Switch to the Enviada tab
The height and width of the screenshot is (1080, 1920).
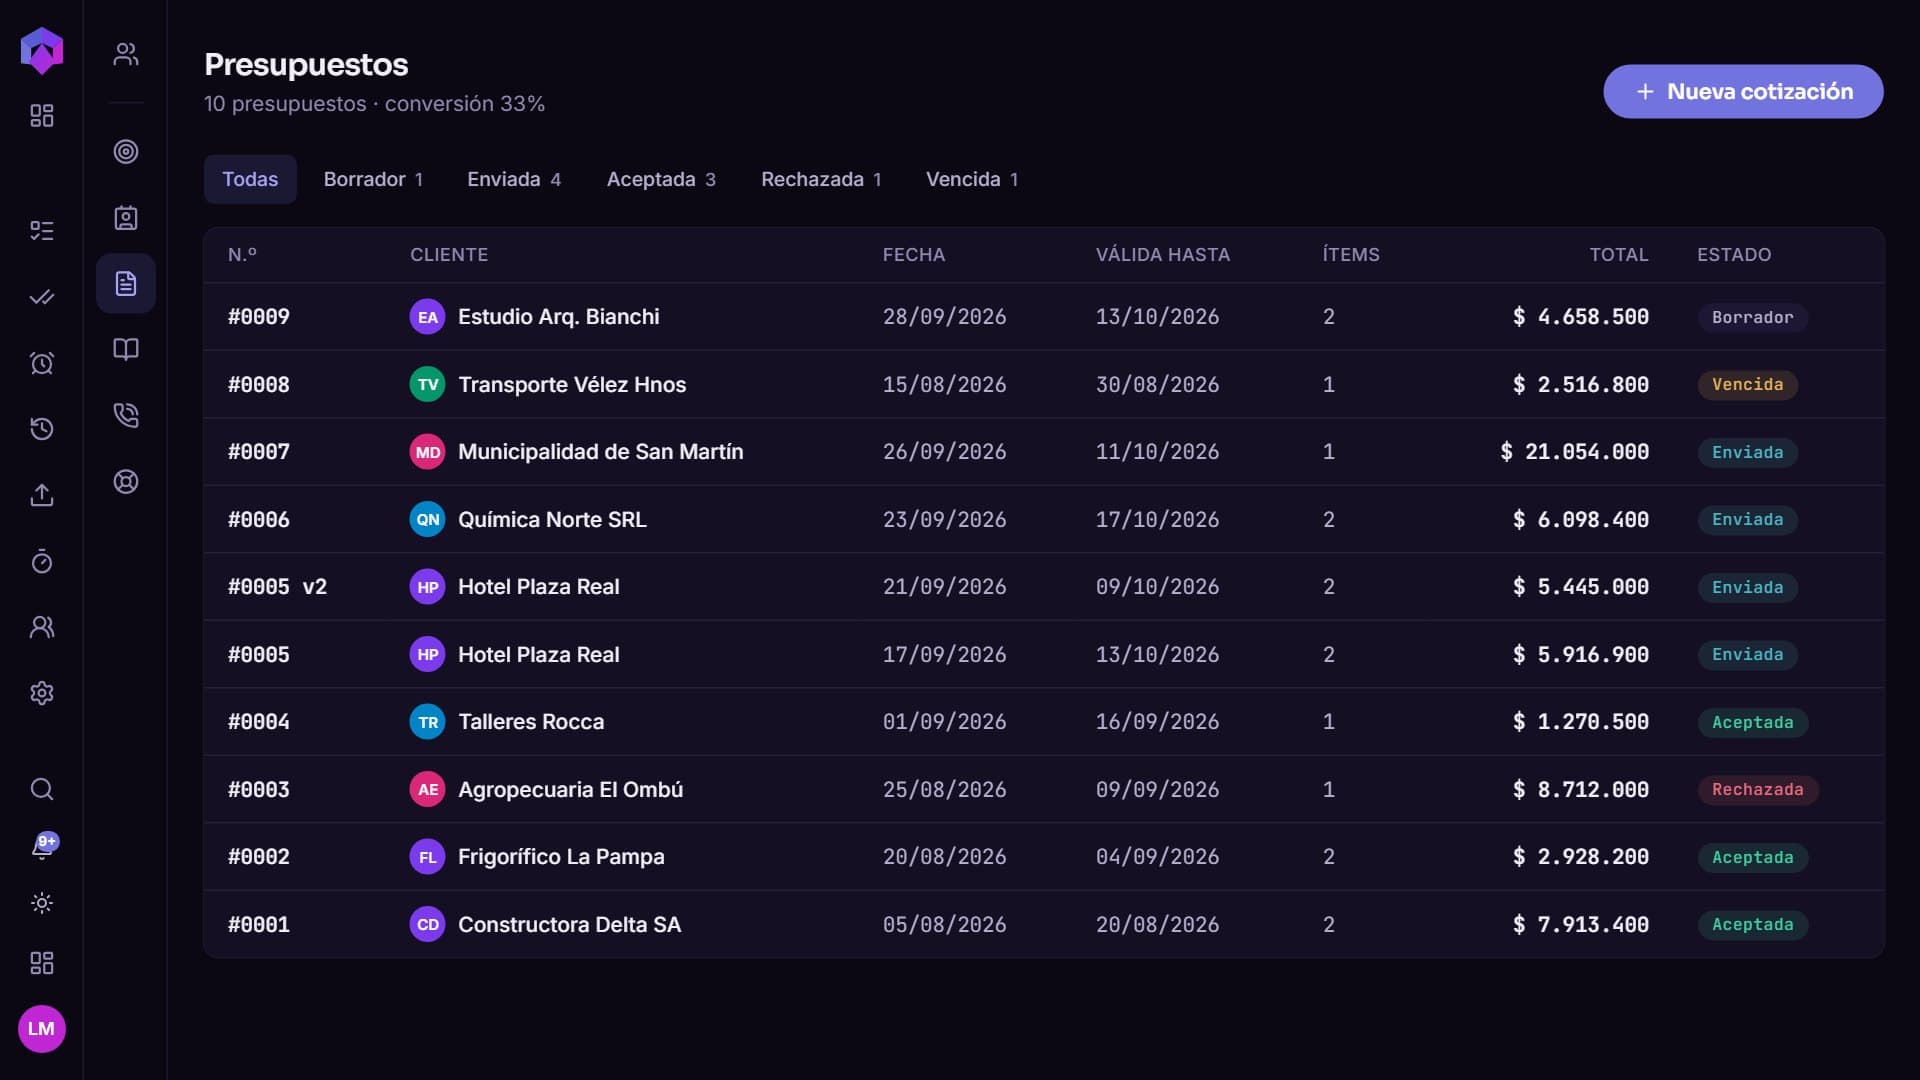pos(514,179)
